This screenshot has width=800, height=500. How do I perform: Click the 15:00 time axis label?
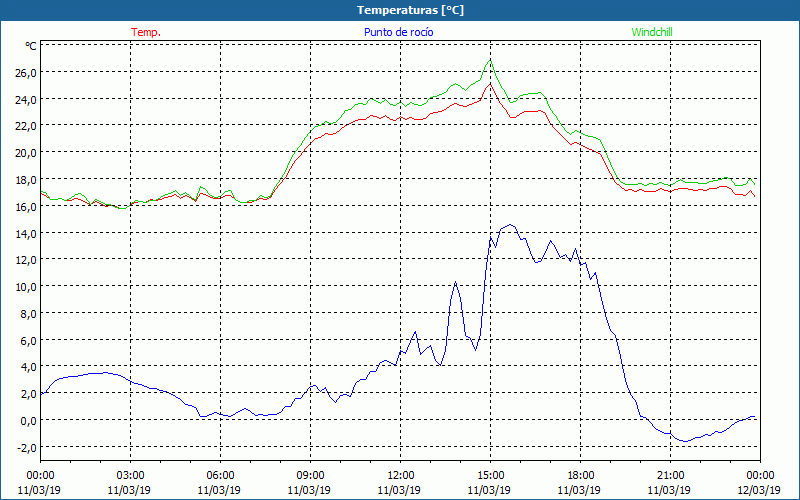[x=490, y=476]
